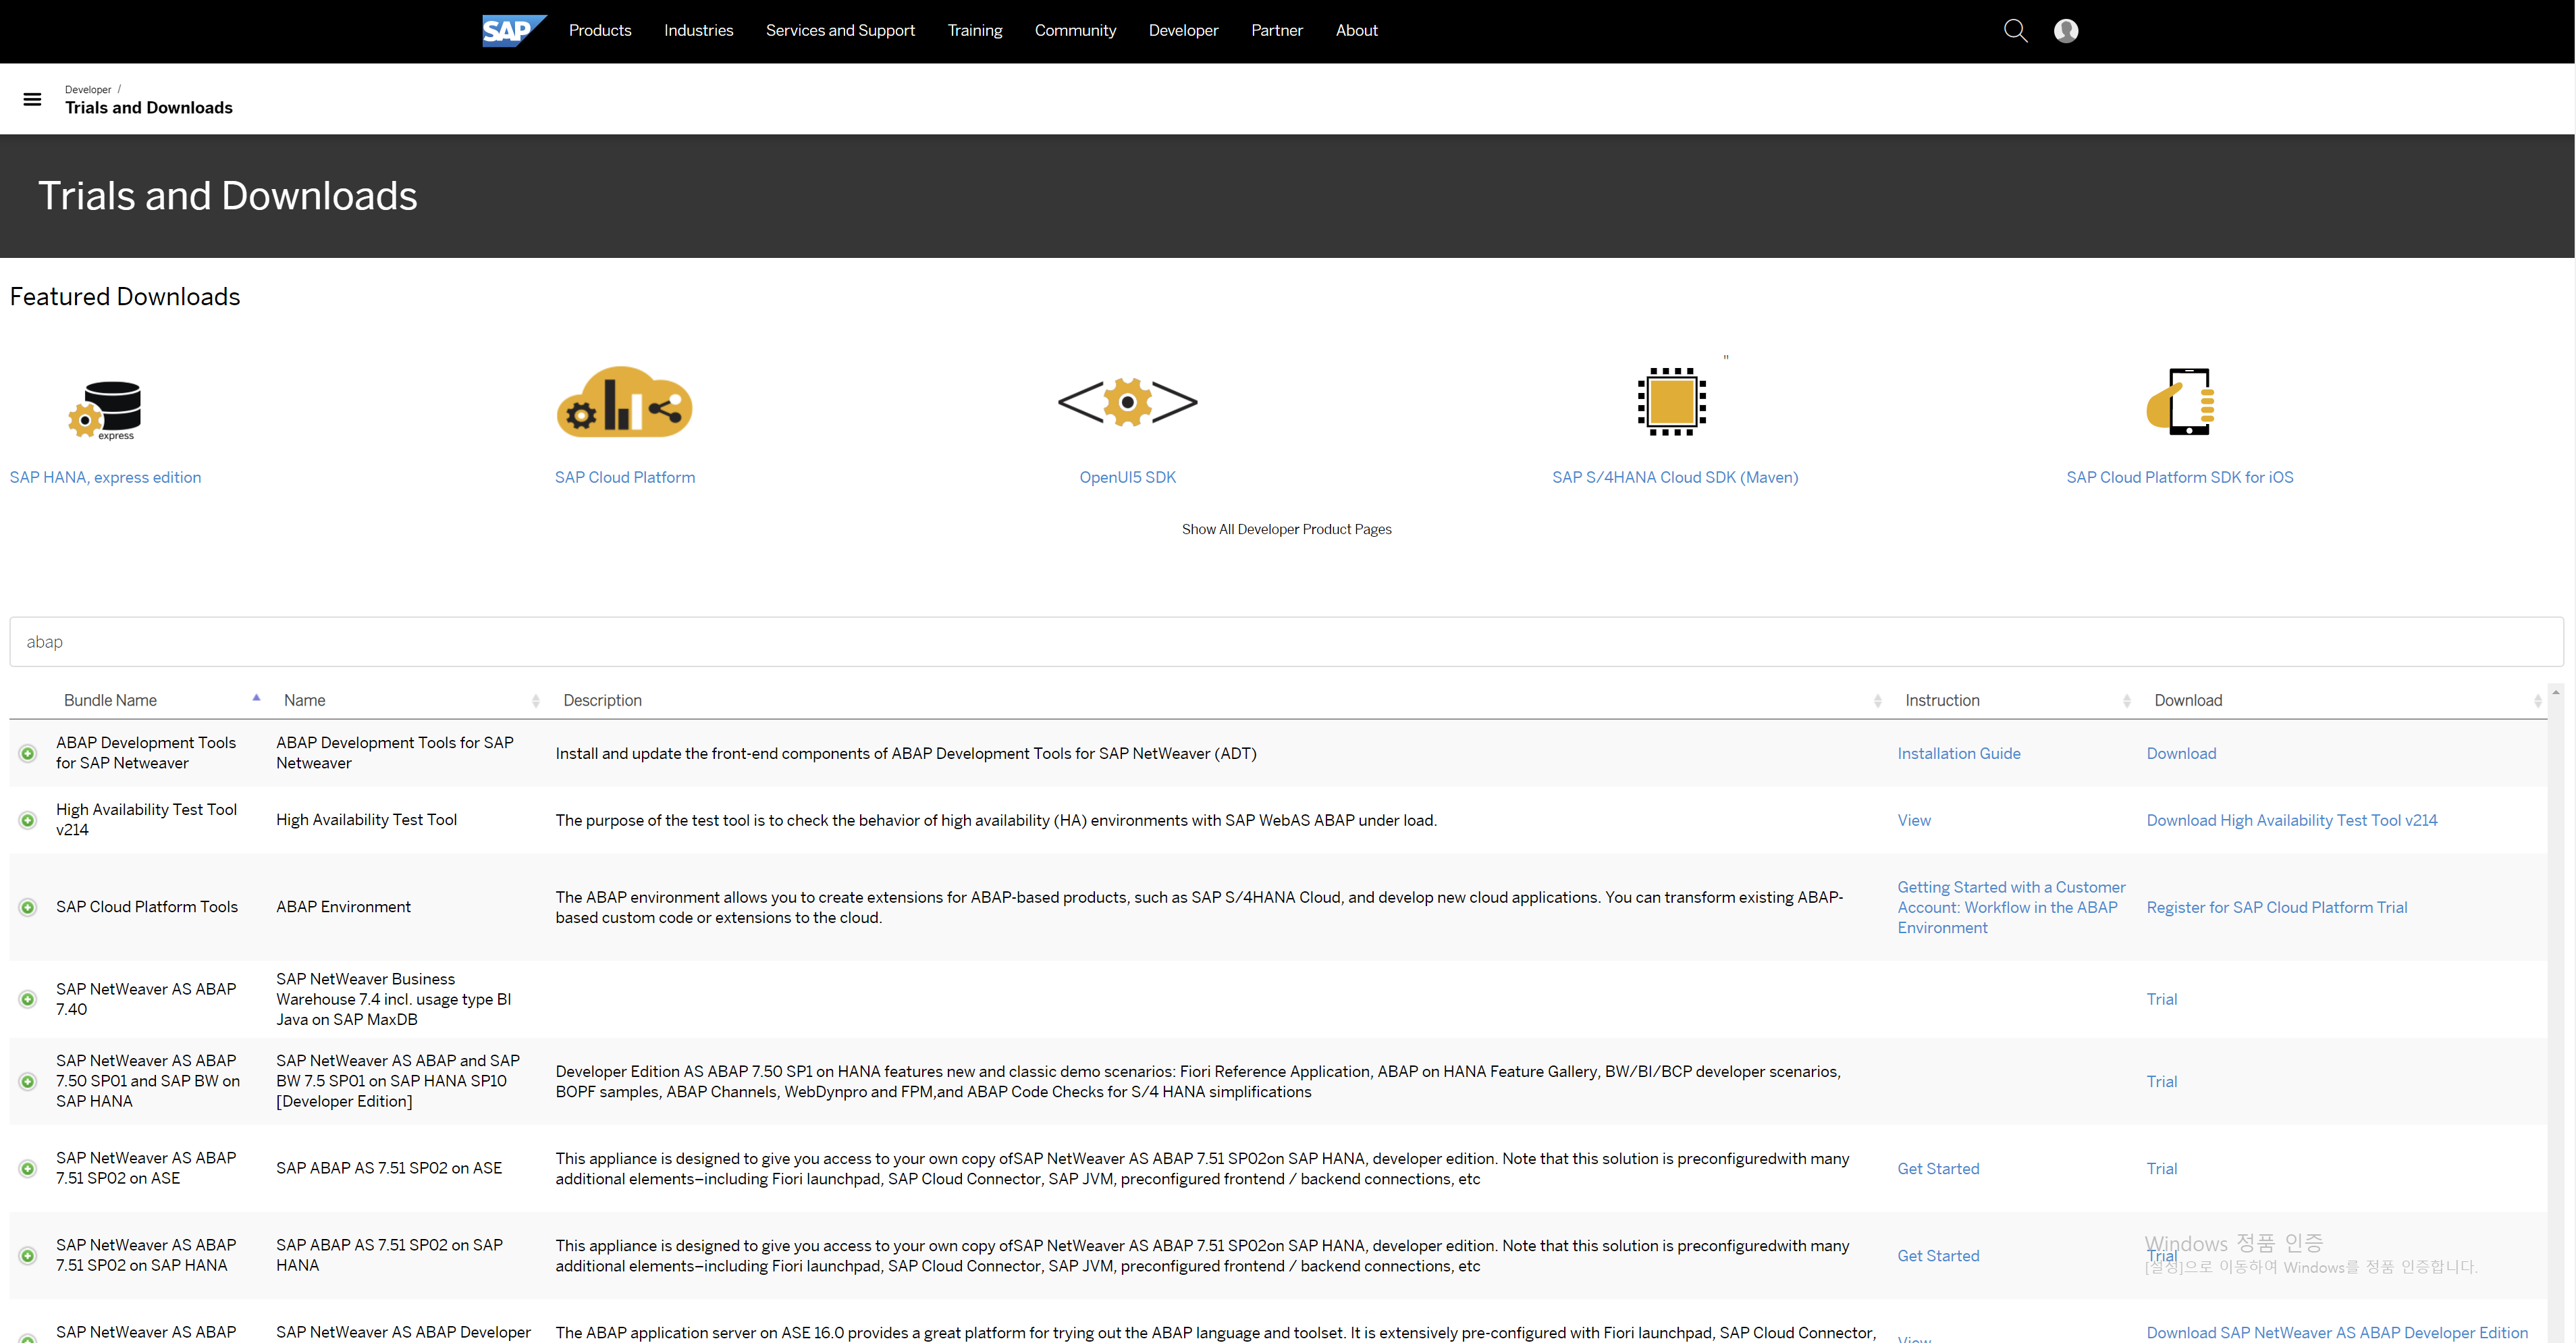Click the SAP HANA express edition database icon
Screen dimensions: 2576x1343
pos(106,408)
